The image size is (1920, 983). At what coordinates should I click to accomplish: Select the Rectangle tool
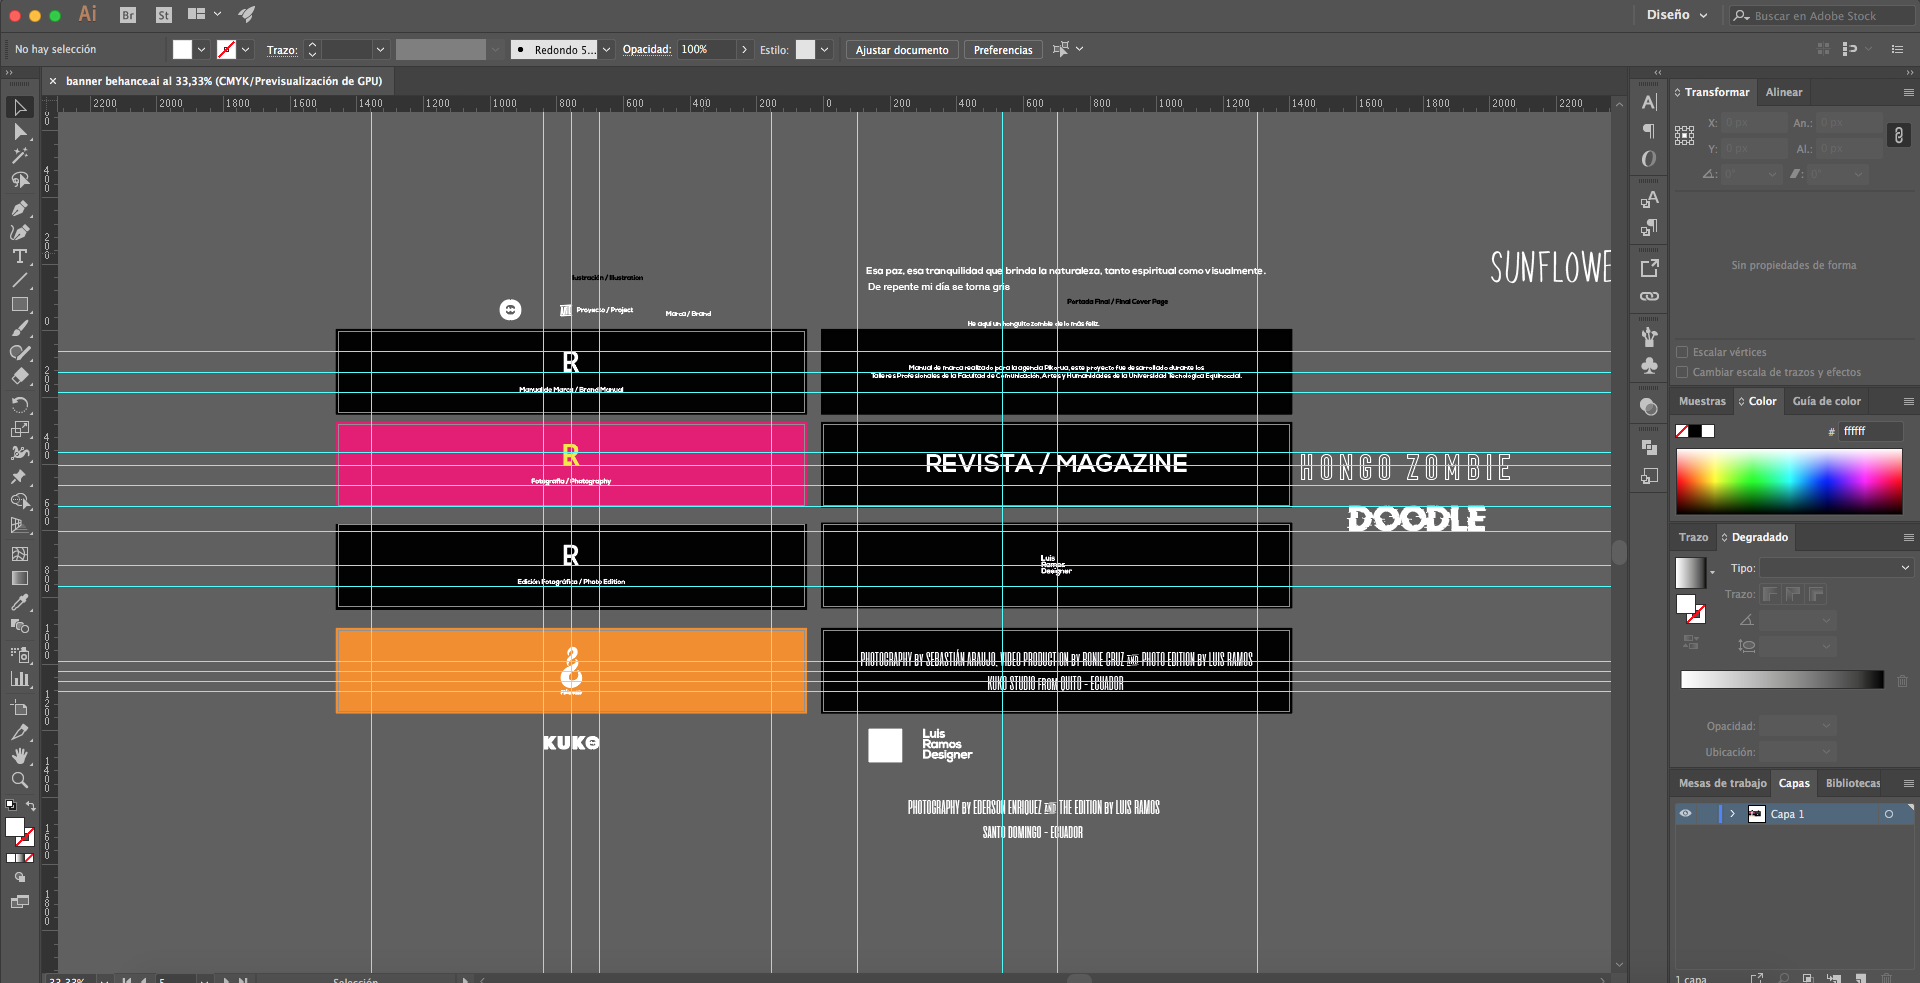tap(19, 304)
